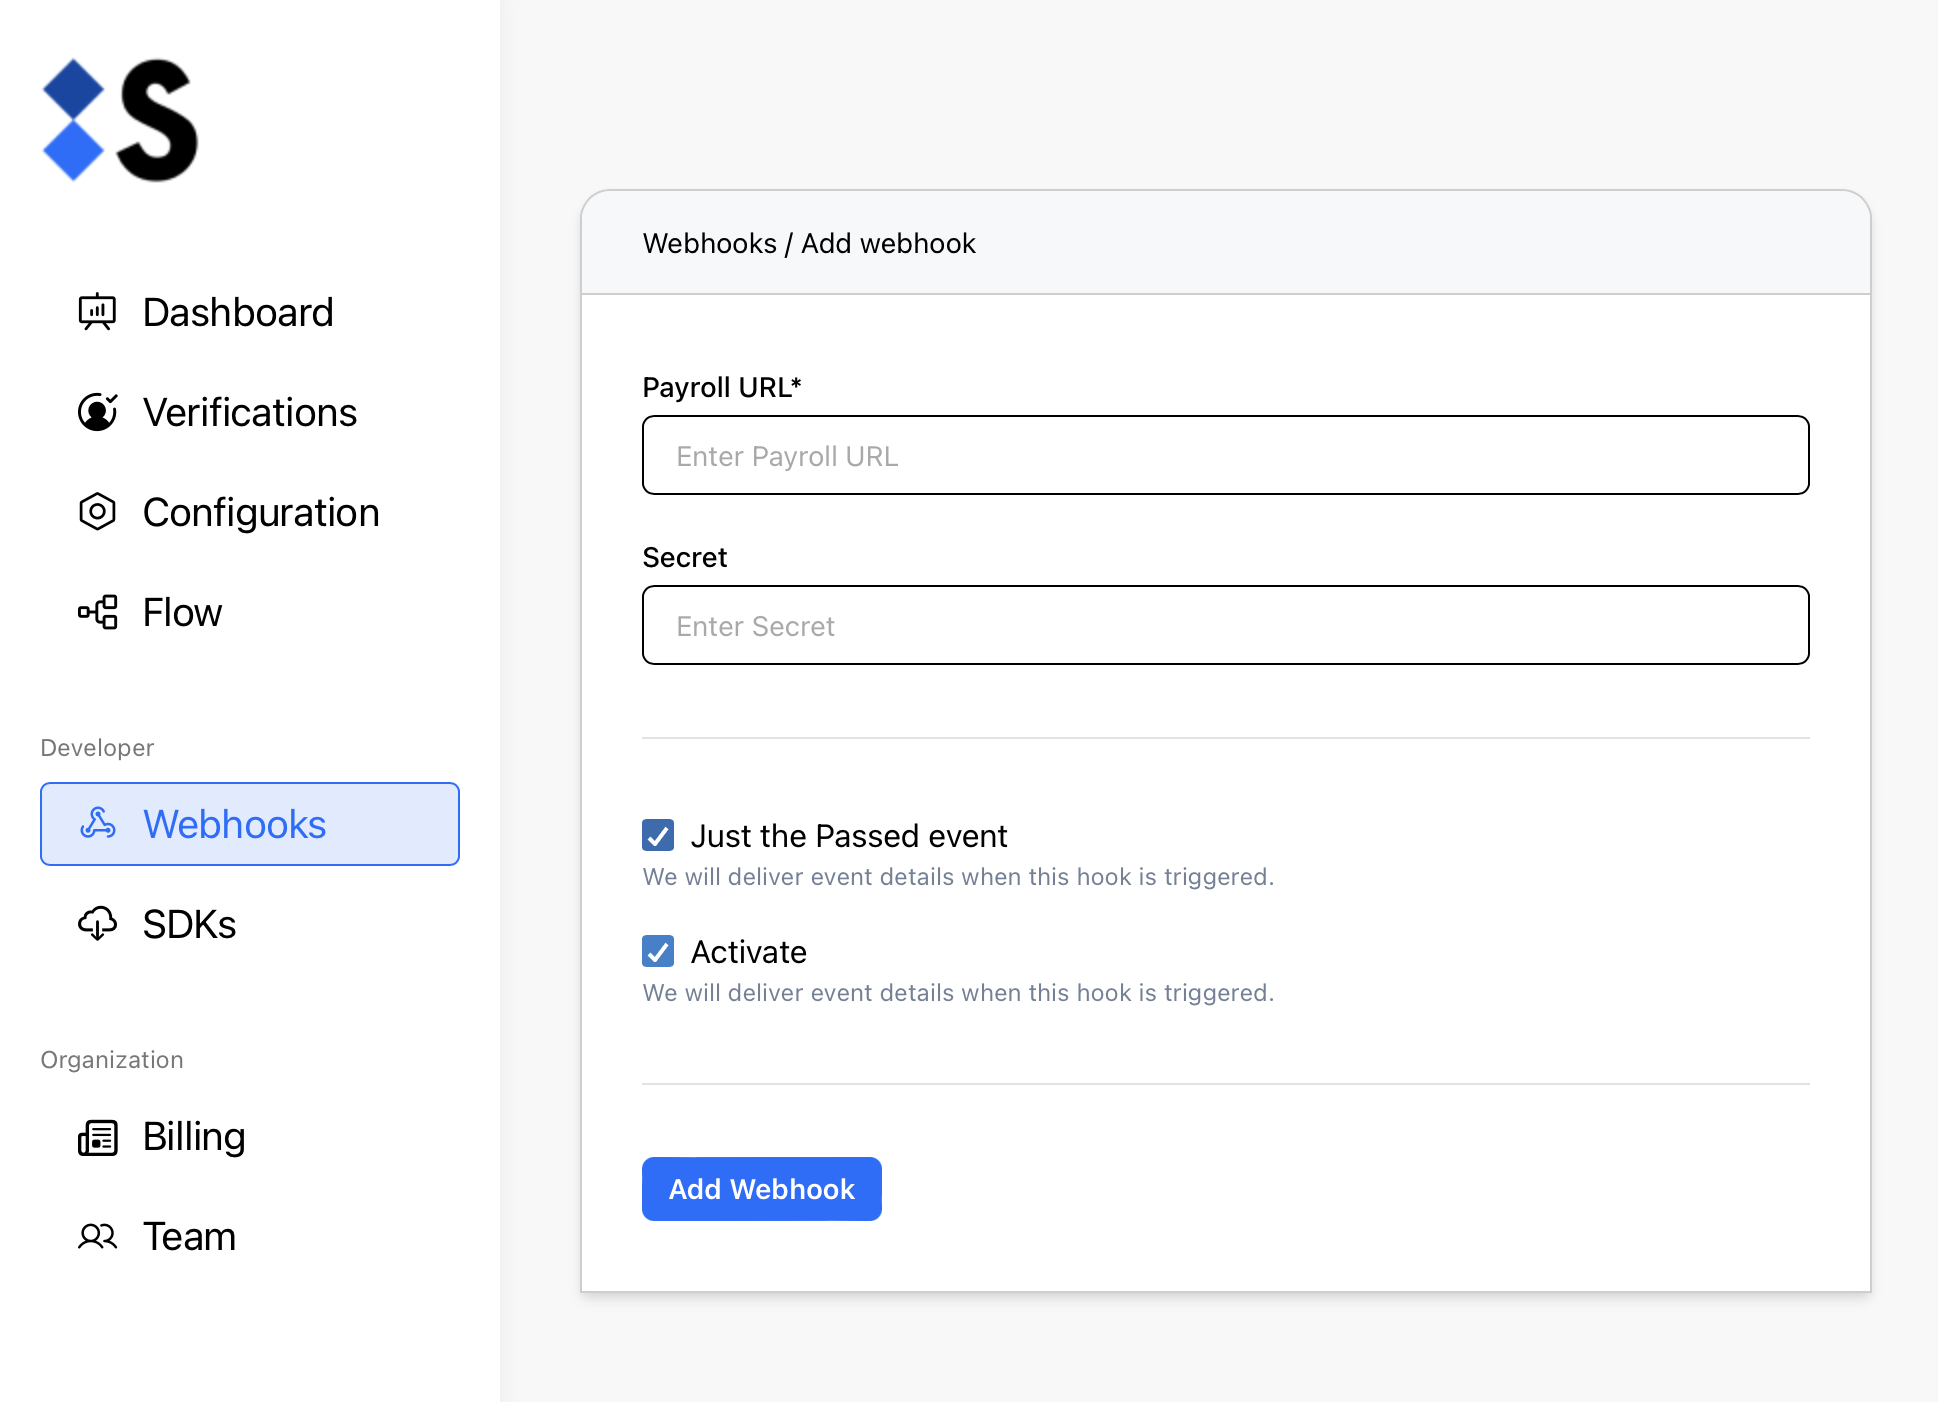Click Webhooks breadcrumb link in header
Screen dimensions: 1938x1402
point(709,243)
